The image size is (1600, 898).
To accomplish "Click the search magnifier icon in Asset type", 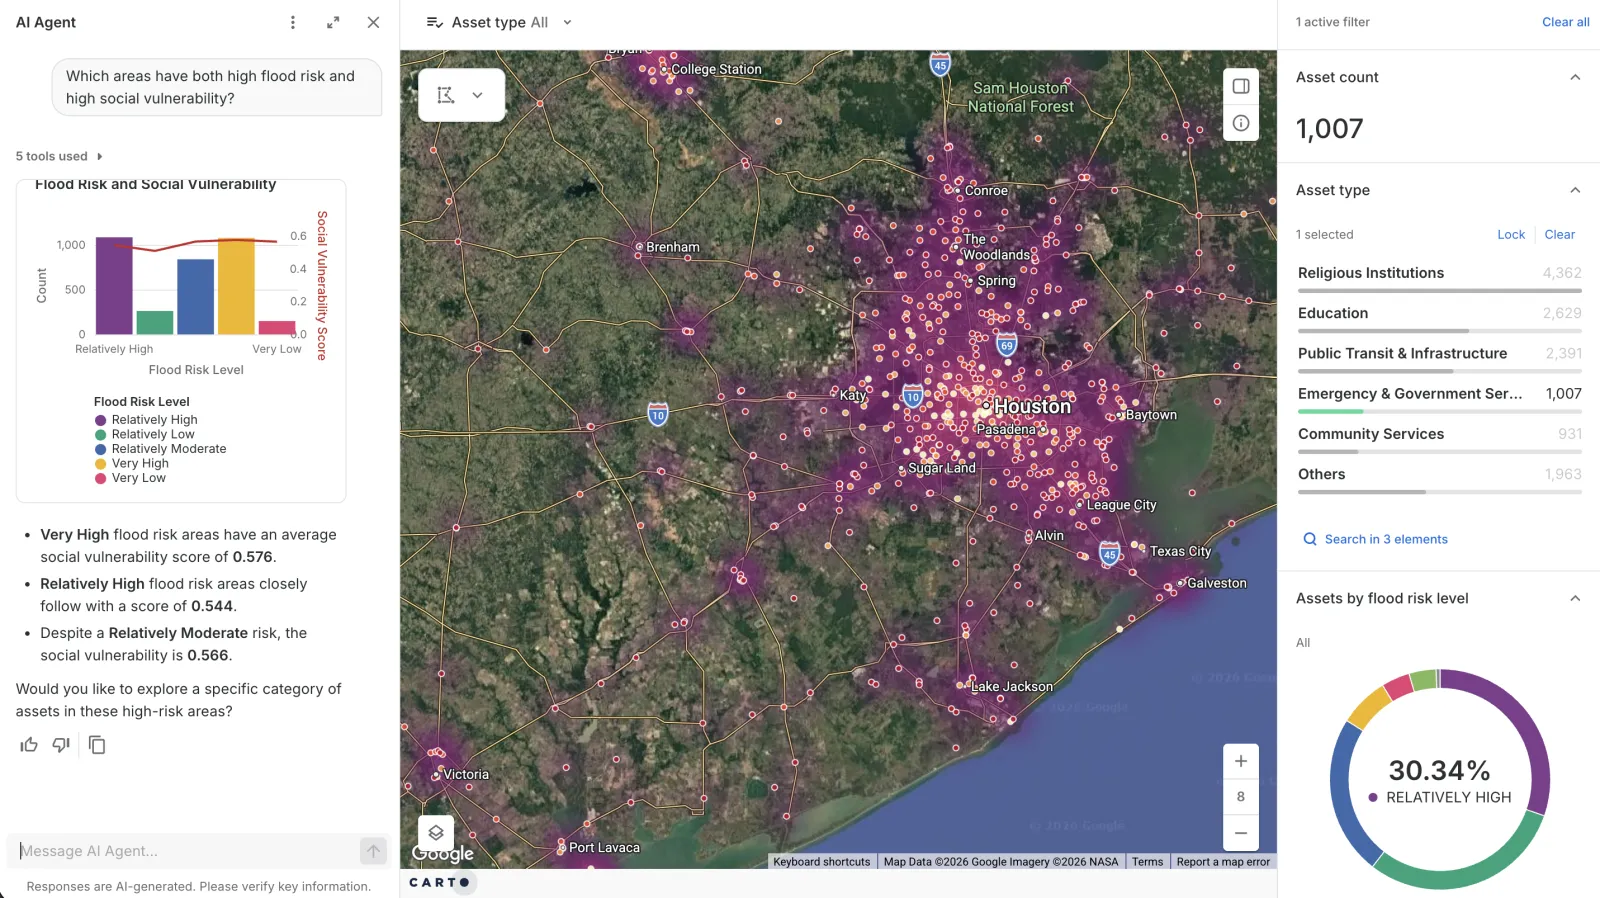I will [x=1310, y=539].
